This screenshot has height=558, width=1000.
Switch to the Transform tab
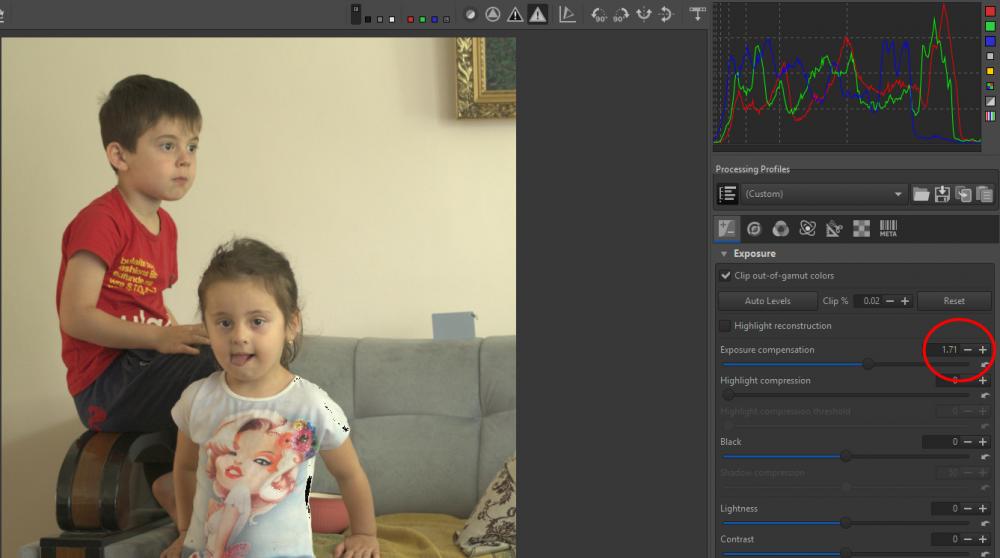click(834, 228)
